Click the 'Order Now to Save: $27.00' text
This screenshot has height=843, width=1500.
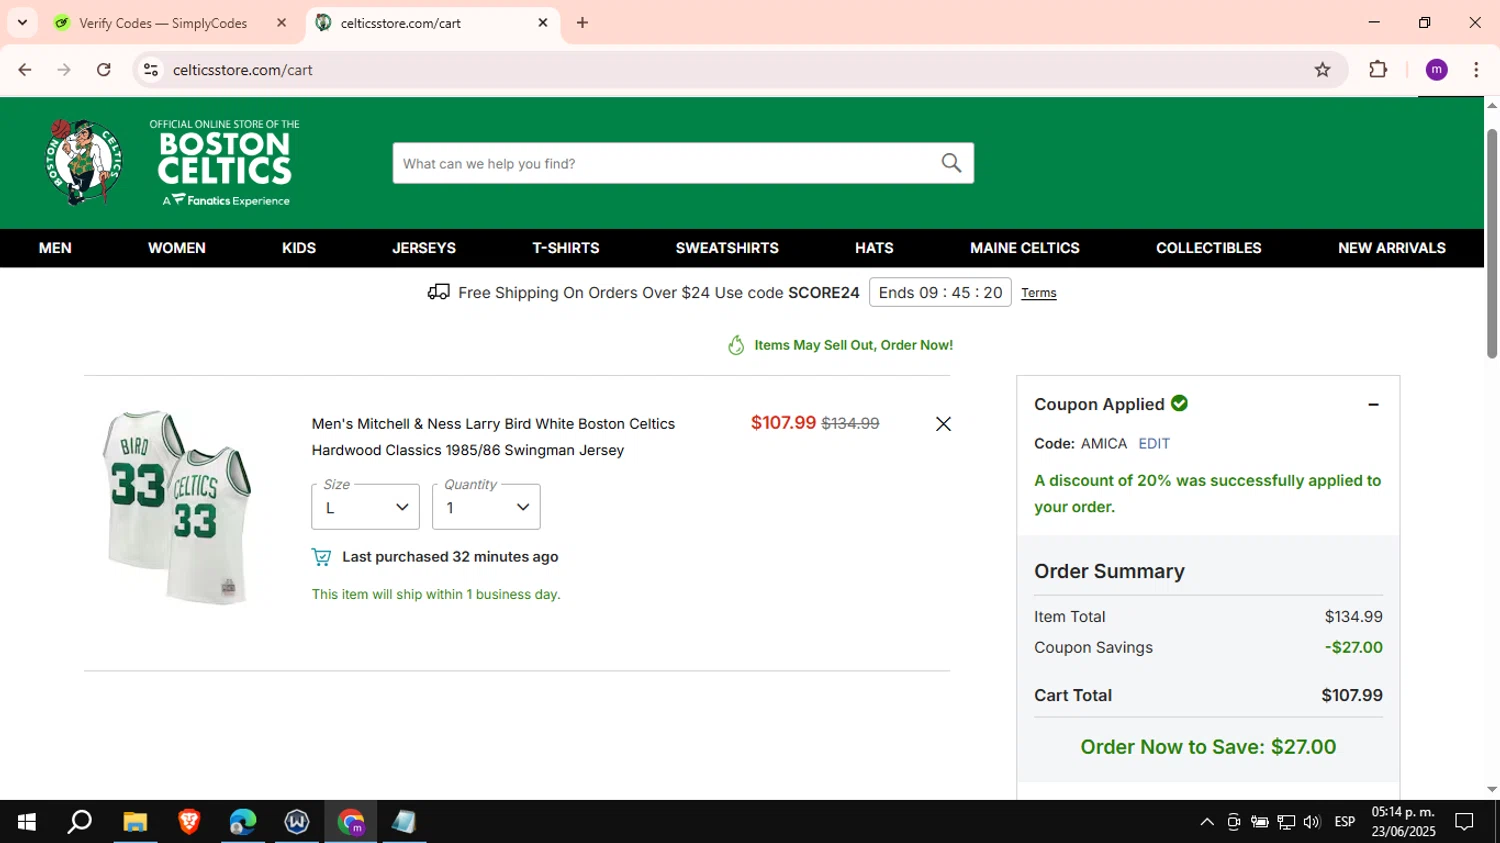(x=1208, y=747)
